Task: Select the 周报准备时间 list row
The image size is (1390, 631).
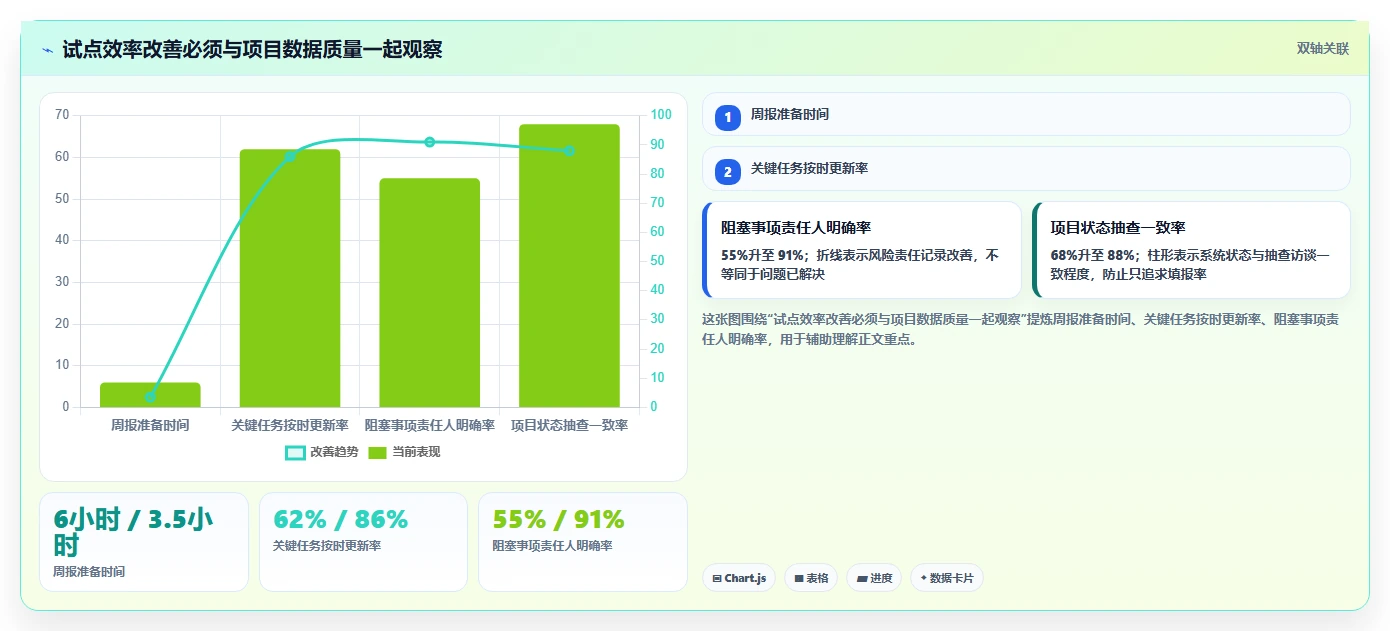Action: click(x=1026, y=114)
